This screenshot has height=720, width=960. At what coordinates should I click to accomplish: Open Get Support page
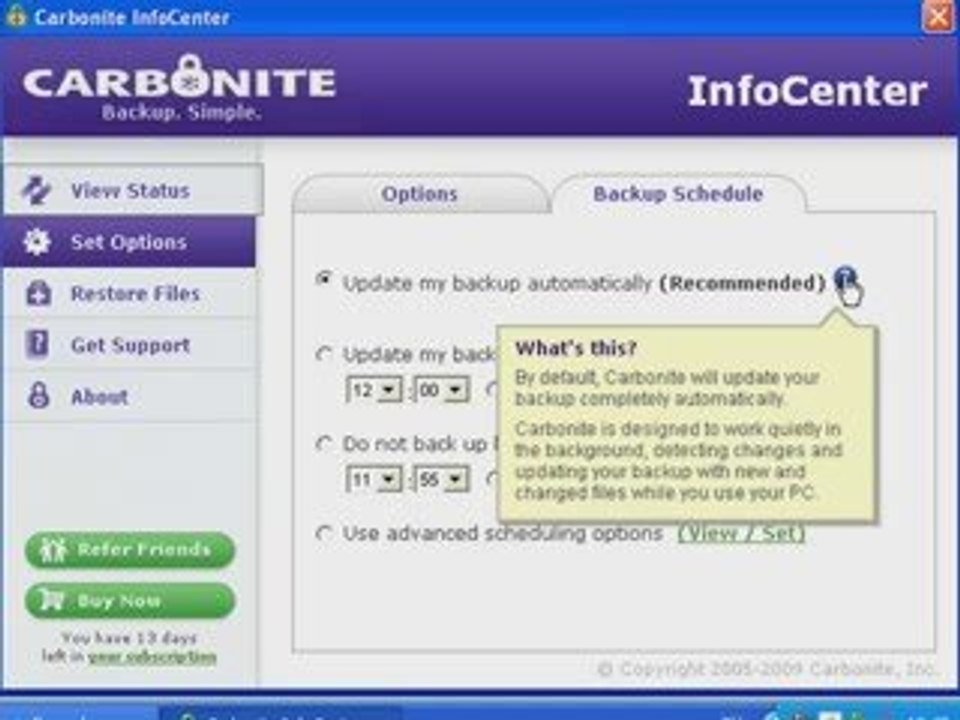tap(129, 345)
